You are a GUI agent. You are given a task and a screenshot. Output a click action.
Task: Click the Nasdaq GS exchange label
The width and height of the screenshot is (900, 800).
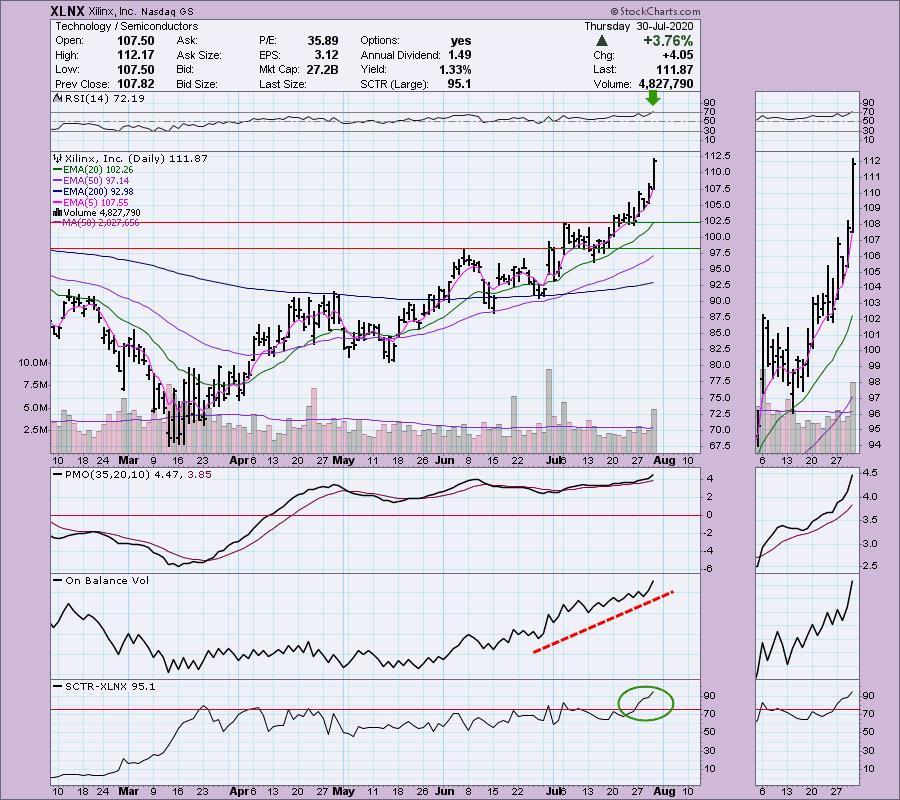168,11
